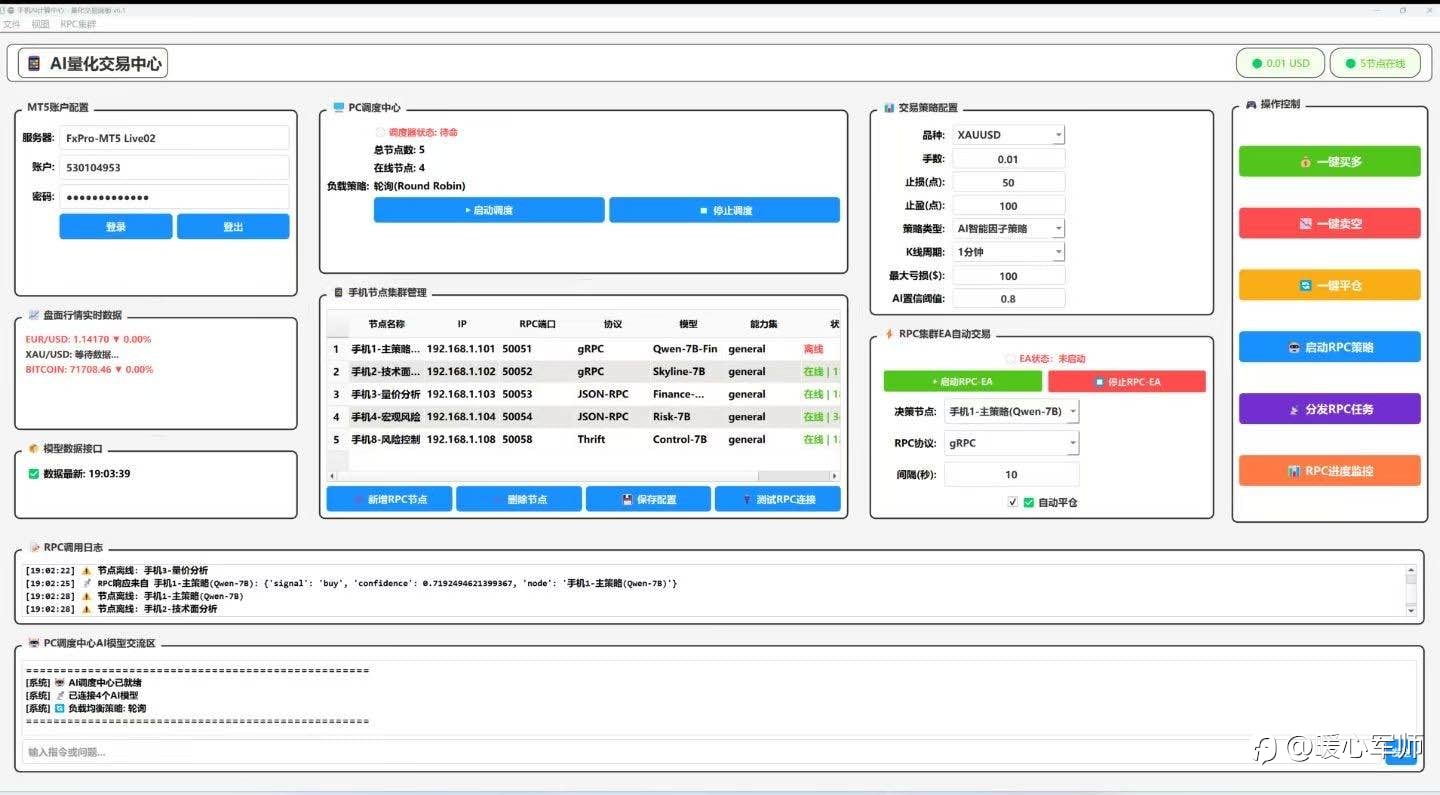Click the blue 登出 button
This screenshot has width=1440, height=795.
(x=233, y=227)
